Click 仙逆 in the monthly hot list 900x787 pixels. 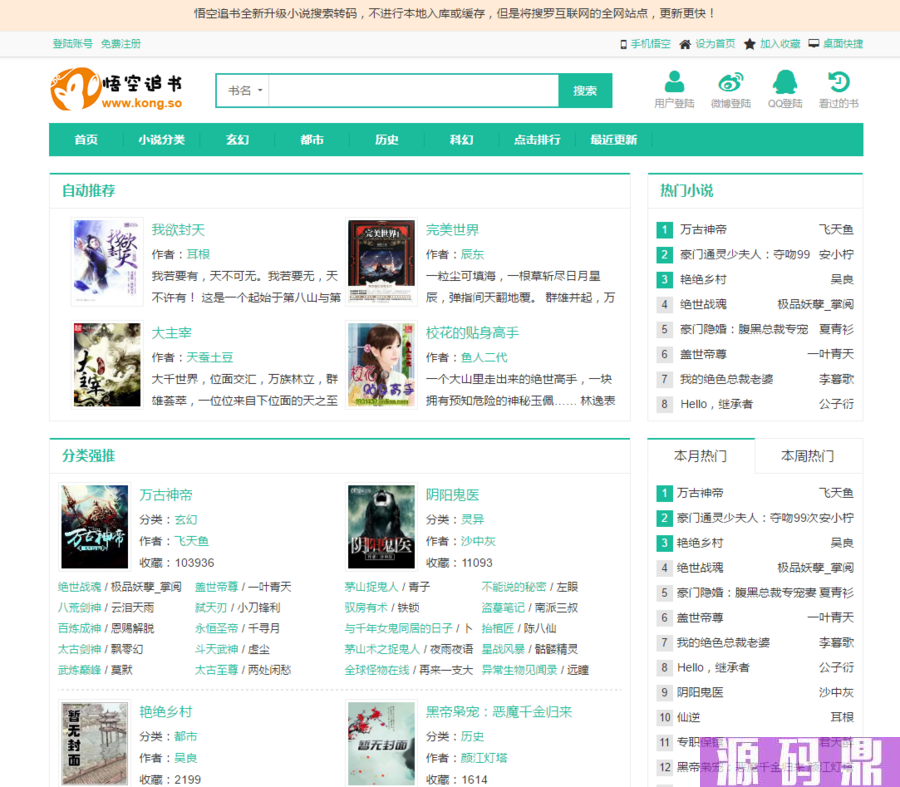tap(688, 718)
